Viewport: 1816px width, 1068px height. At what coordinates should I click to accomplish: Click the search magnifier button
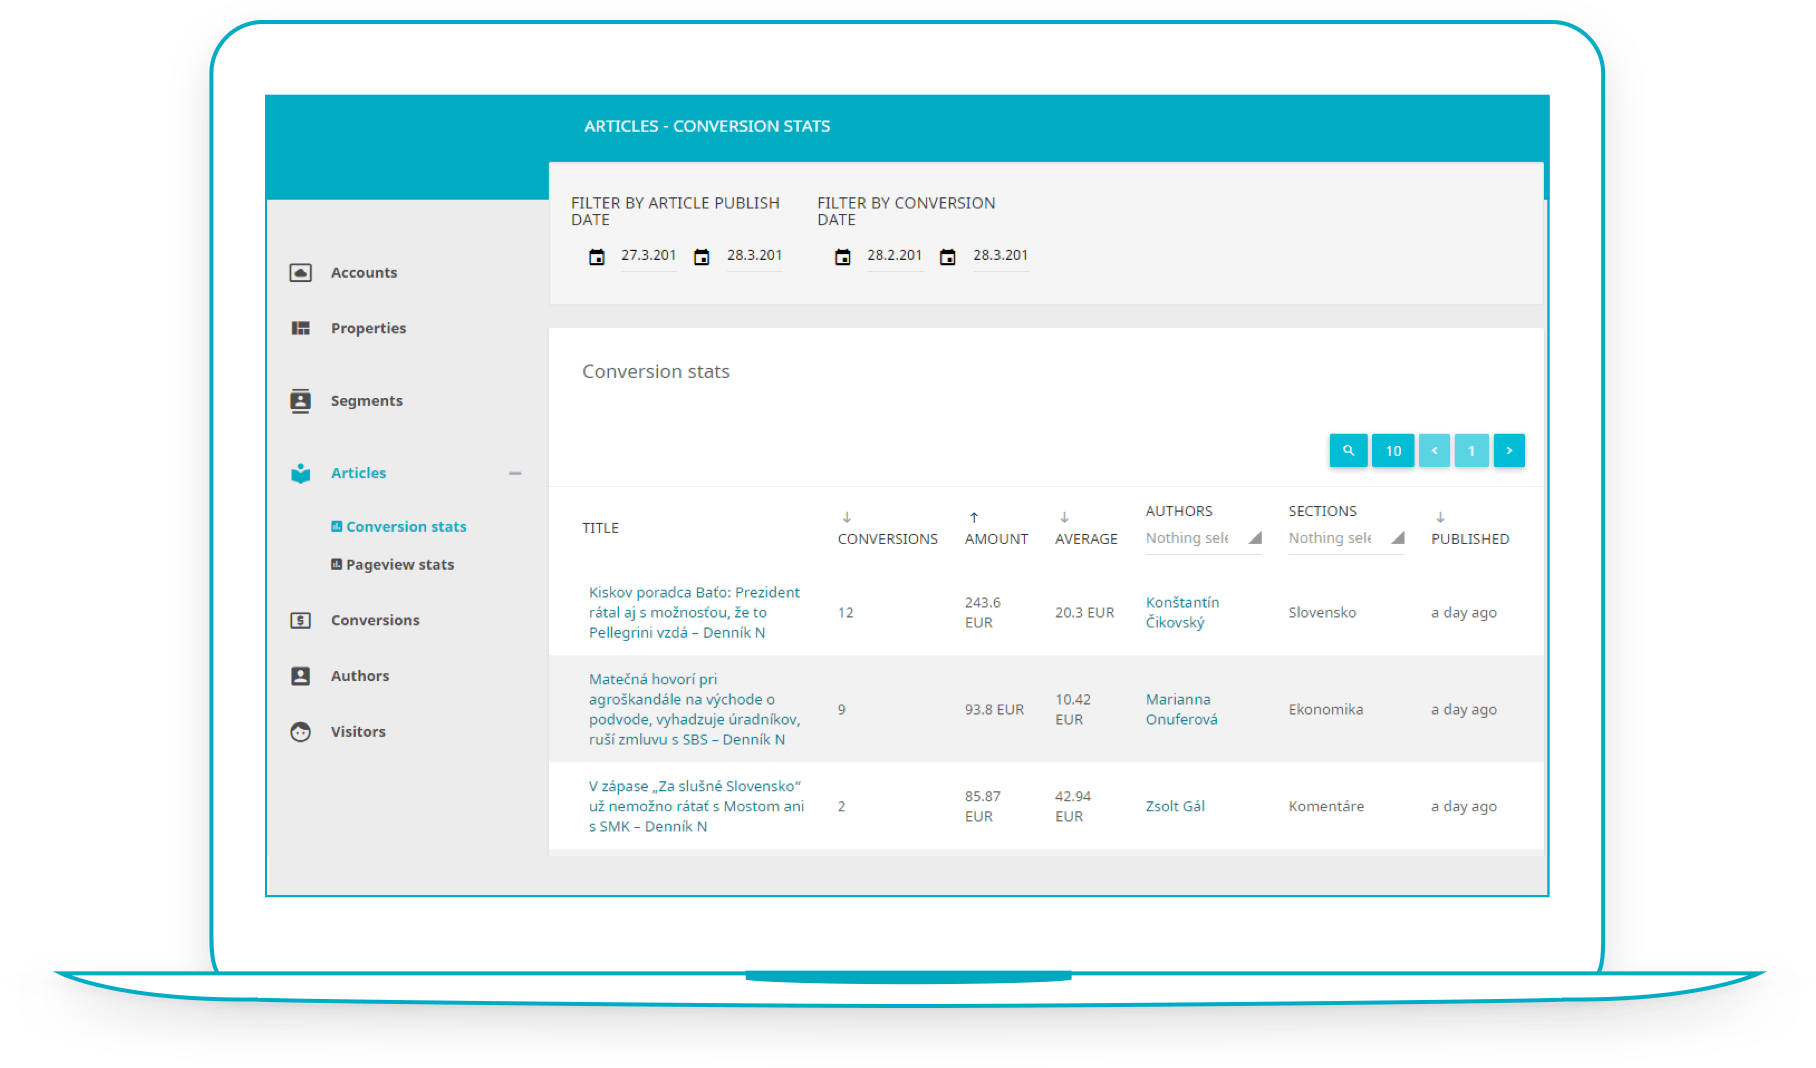pos(1348,450)
